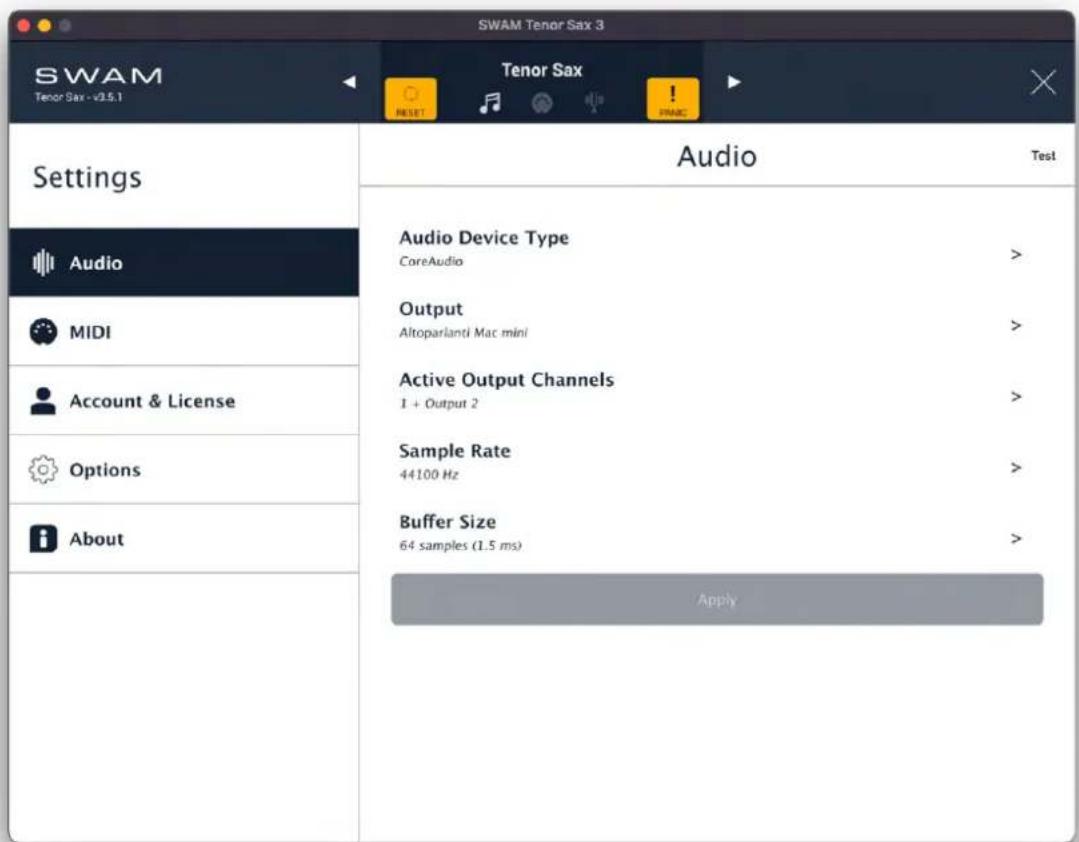Click the Active Output Channels label
The height and width of the screenshot is (842, 1079).
click(506, 380)
